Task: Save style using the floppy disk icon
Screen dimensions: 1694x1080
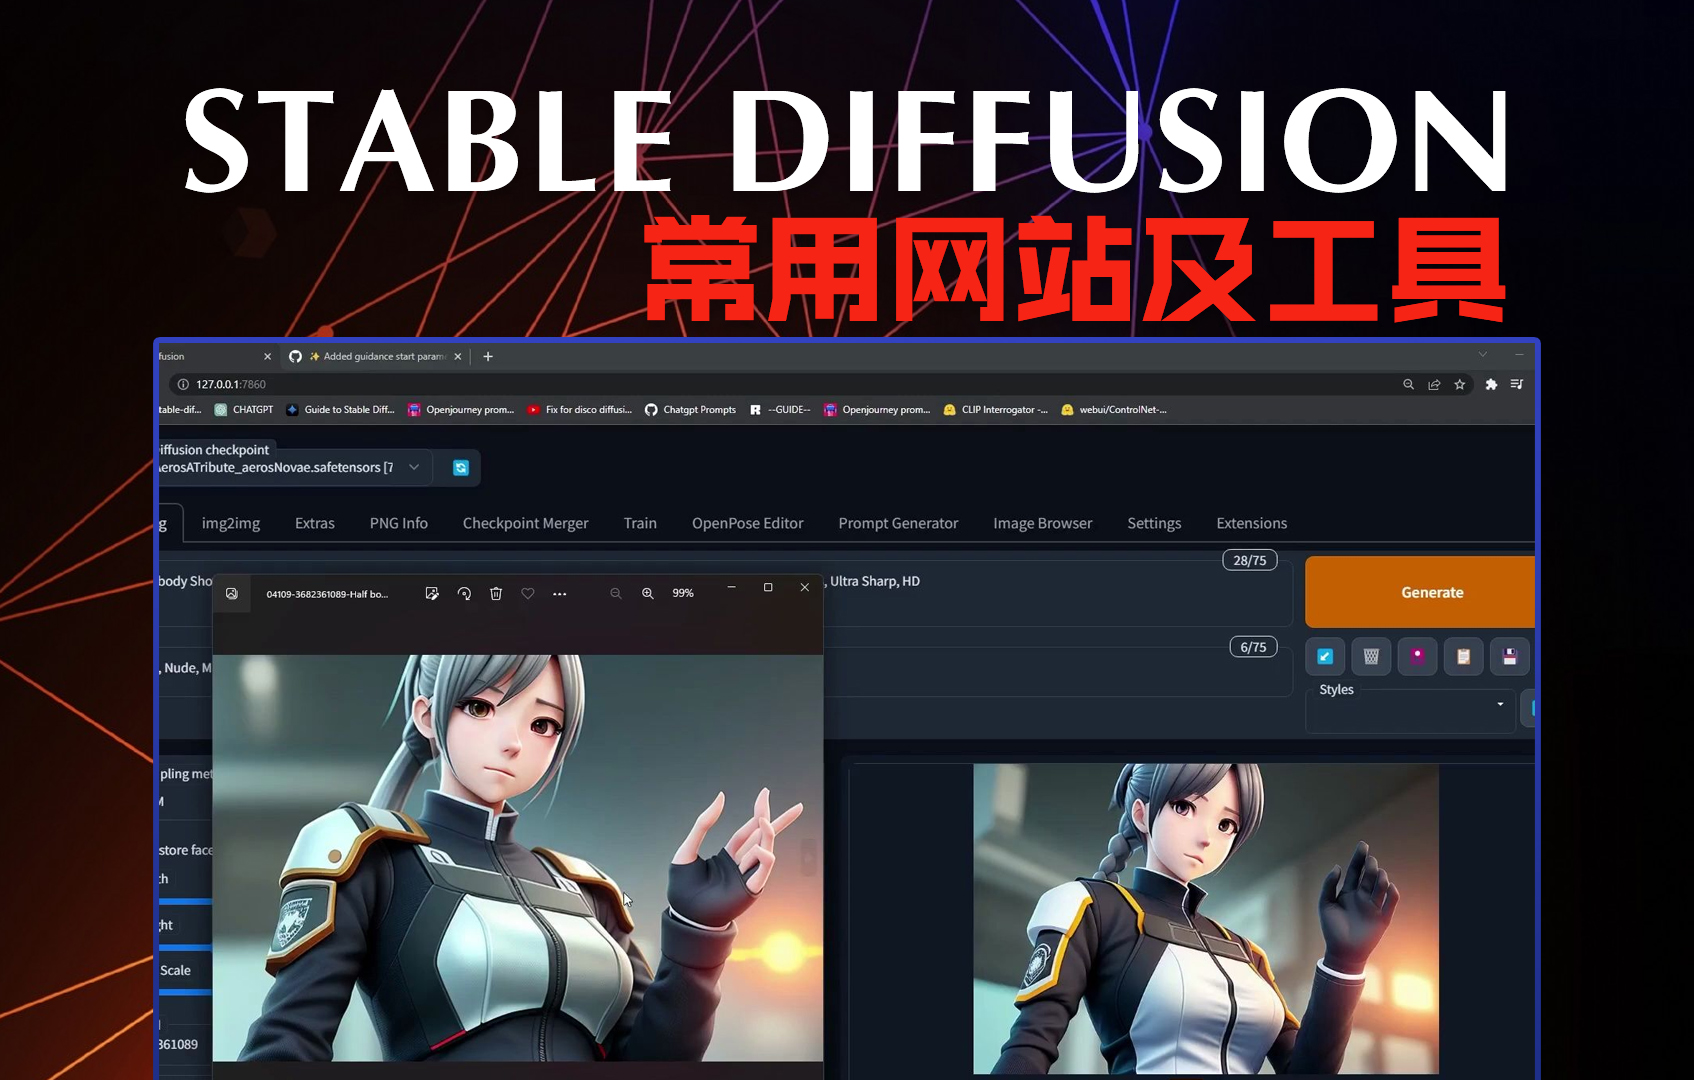Action: pos(1510,657)
